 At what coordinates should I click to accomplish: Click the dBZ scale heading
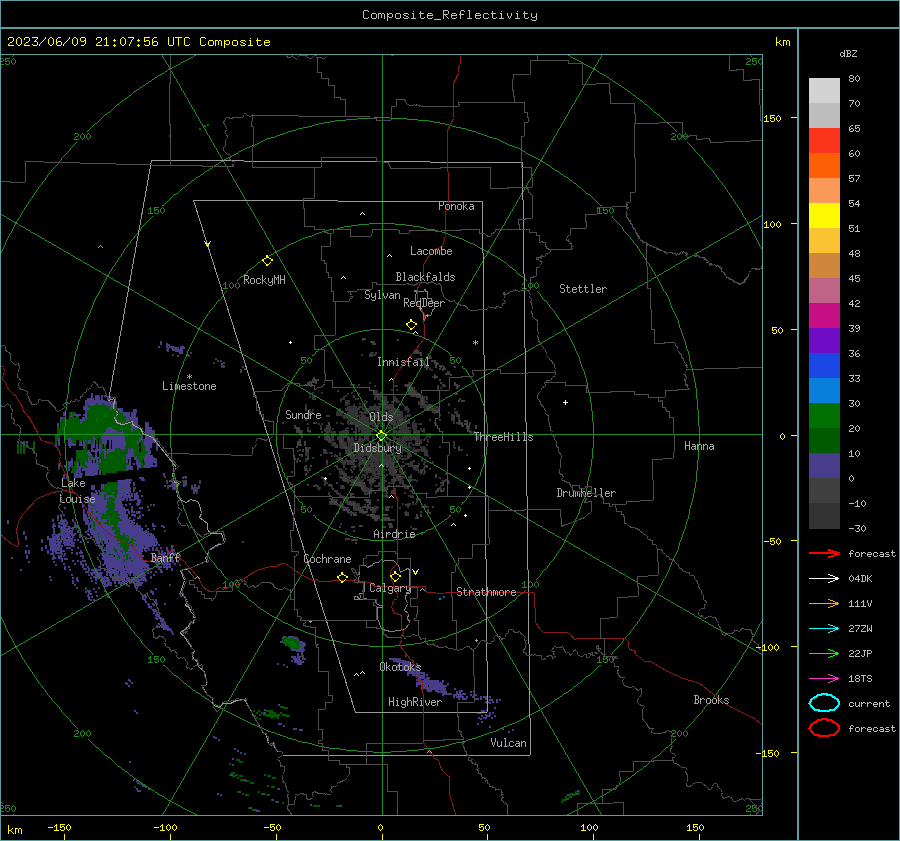point(848,53)
